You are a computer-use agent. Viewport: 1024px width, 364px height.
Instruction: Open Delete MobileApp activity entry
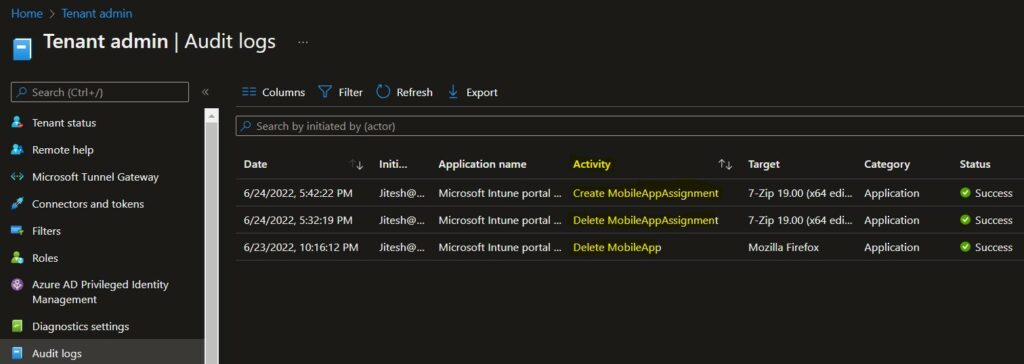[617, 247]
